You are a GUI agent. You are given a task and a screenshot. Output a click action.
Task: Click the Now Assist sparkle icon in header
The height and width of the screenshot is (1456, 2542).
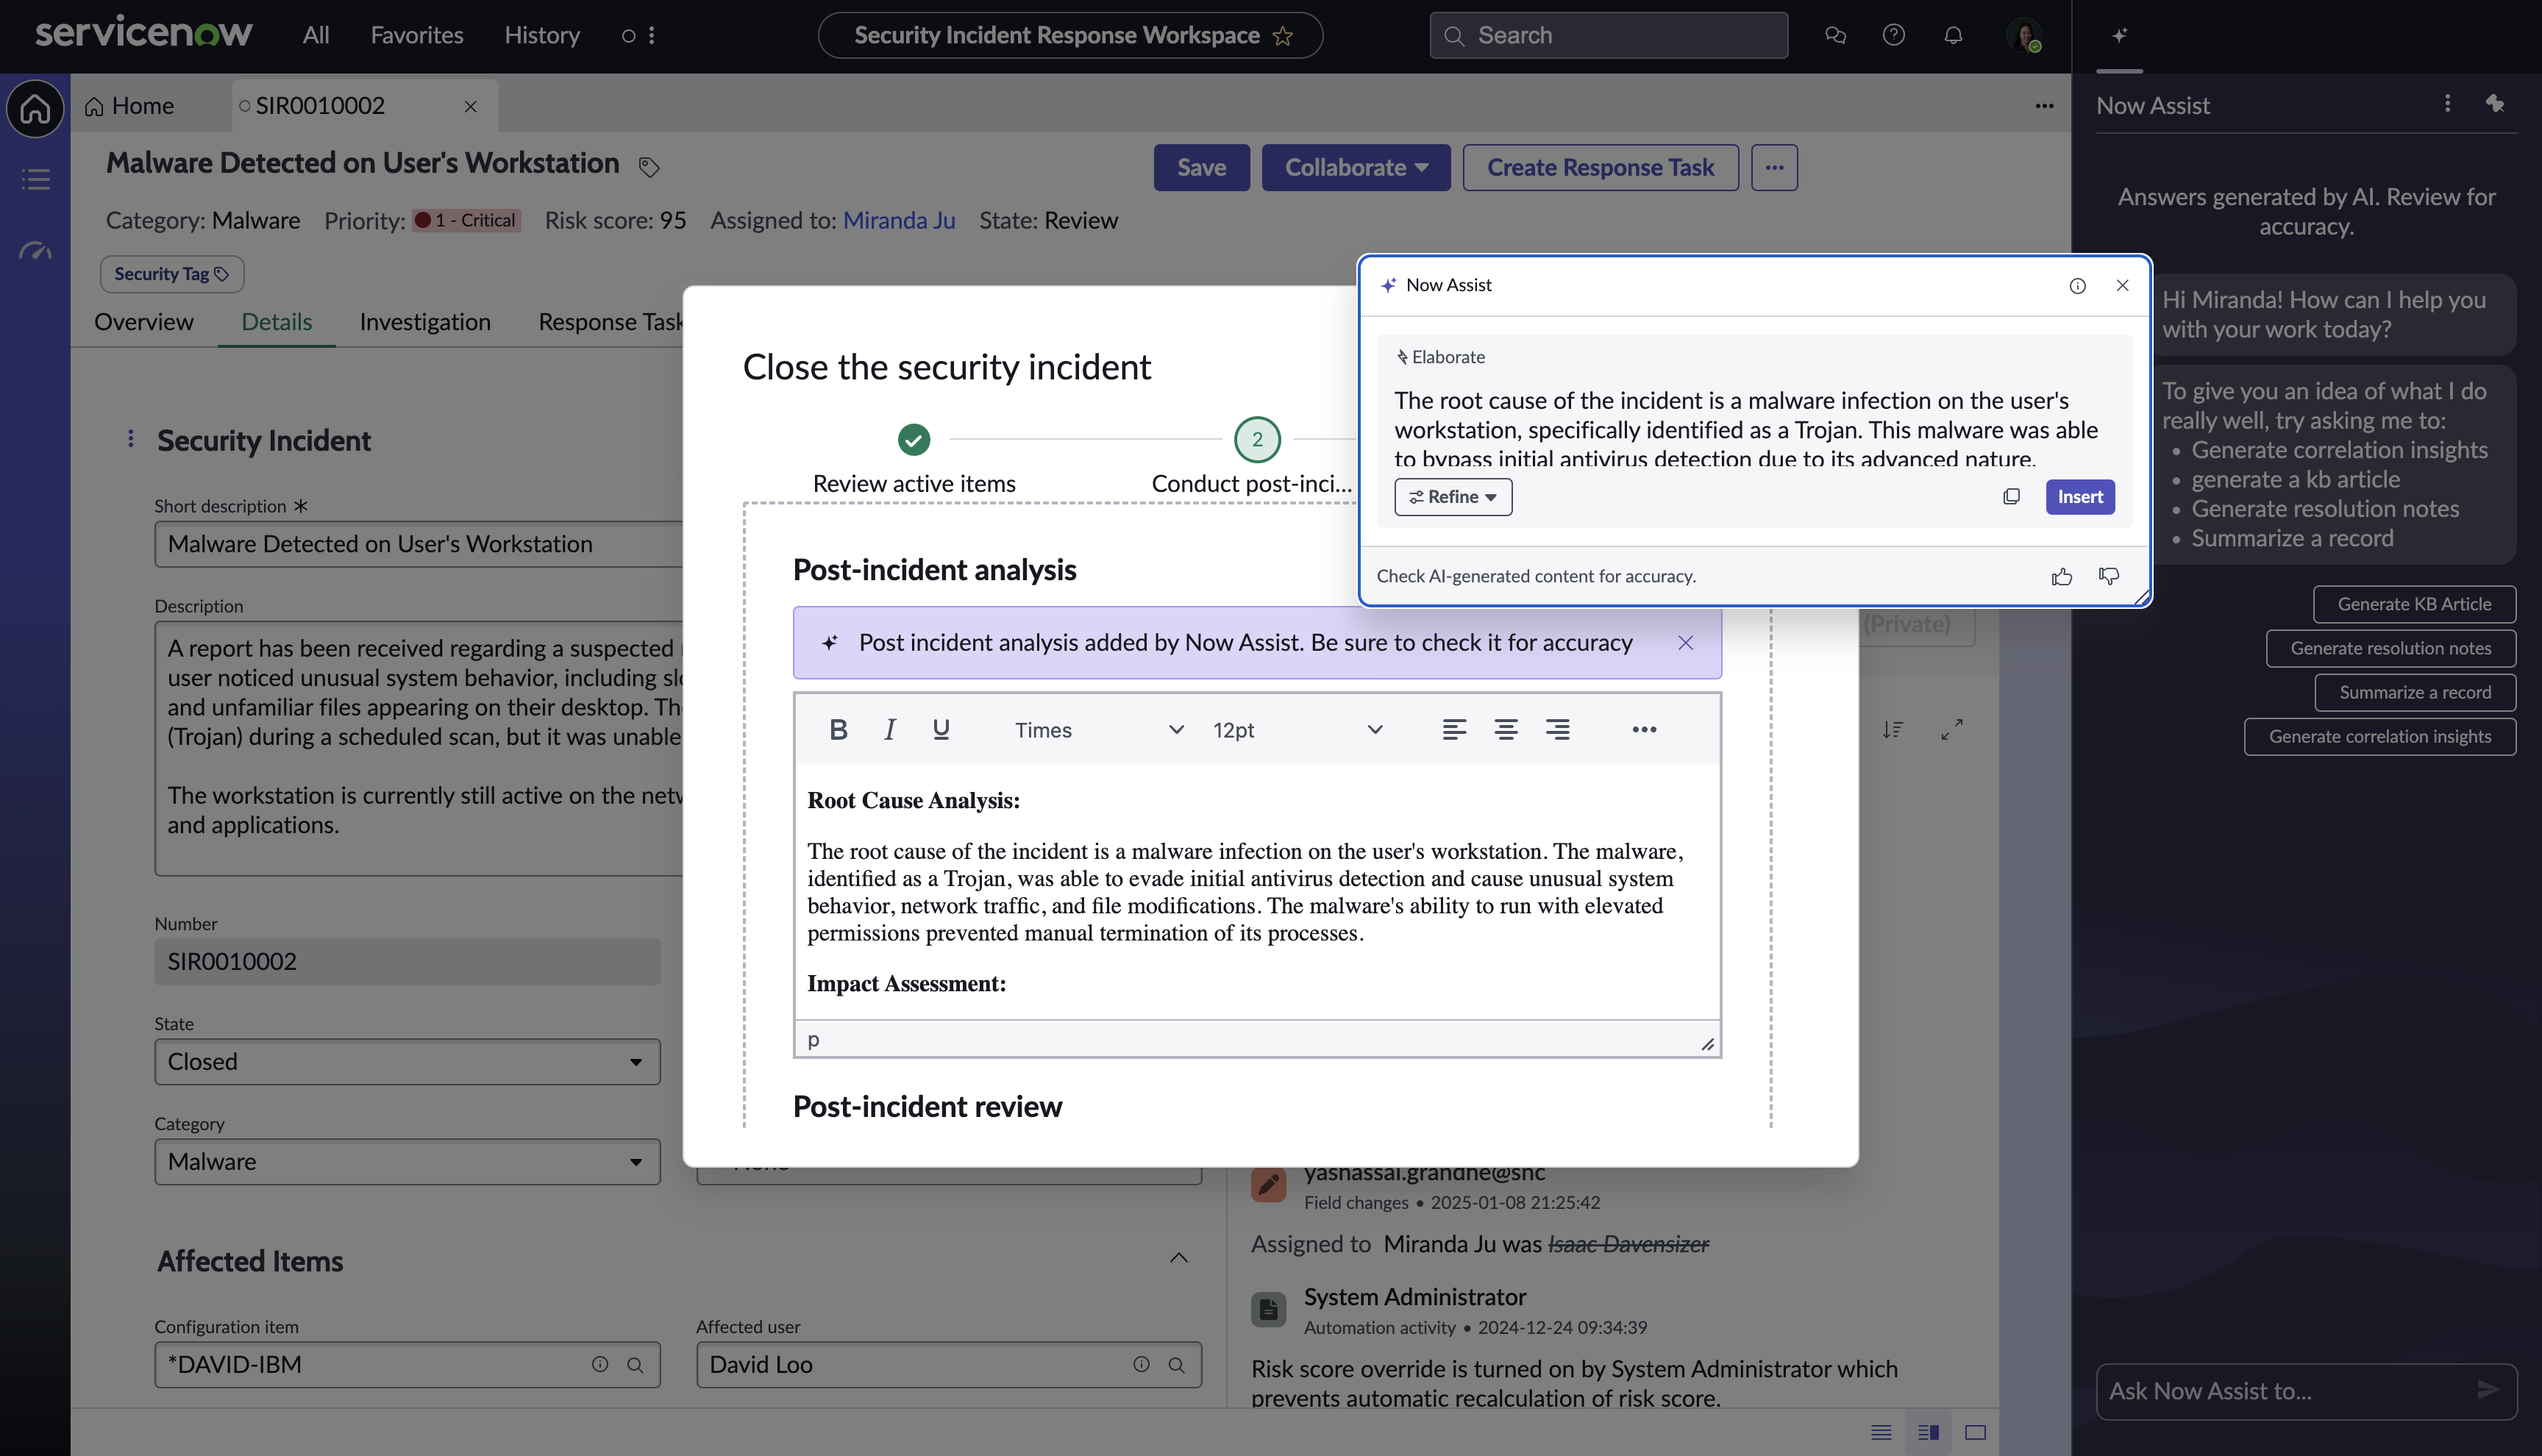(2119, 36)
